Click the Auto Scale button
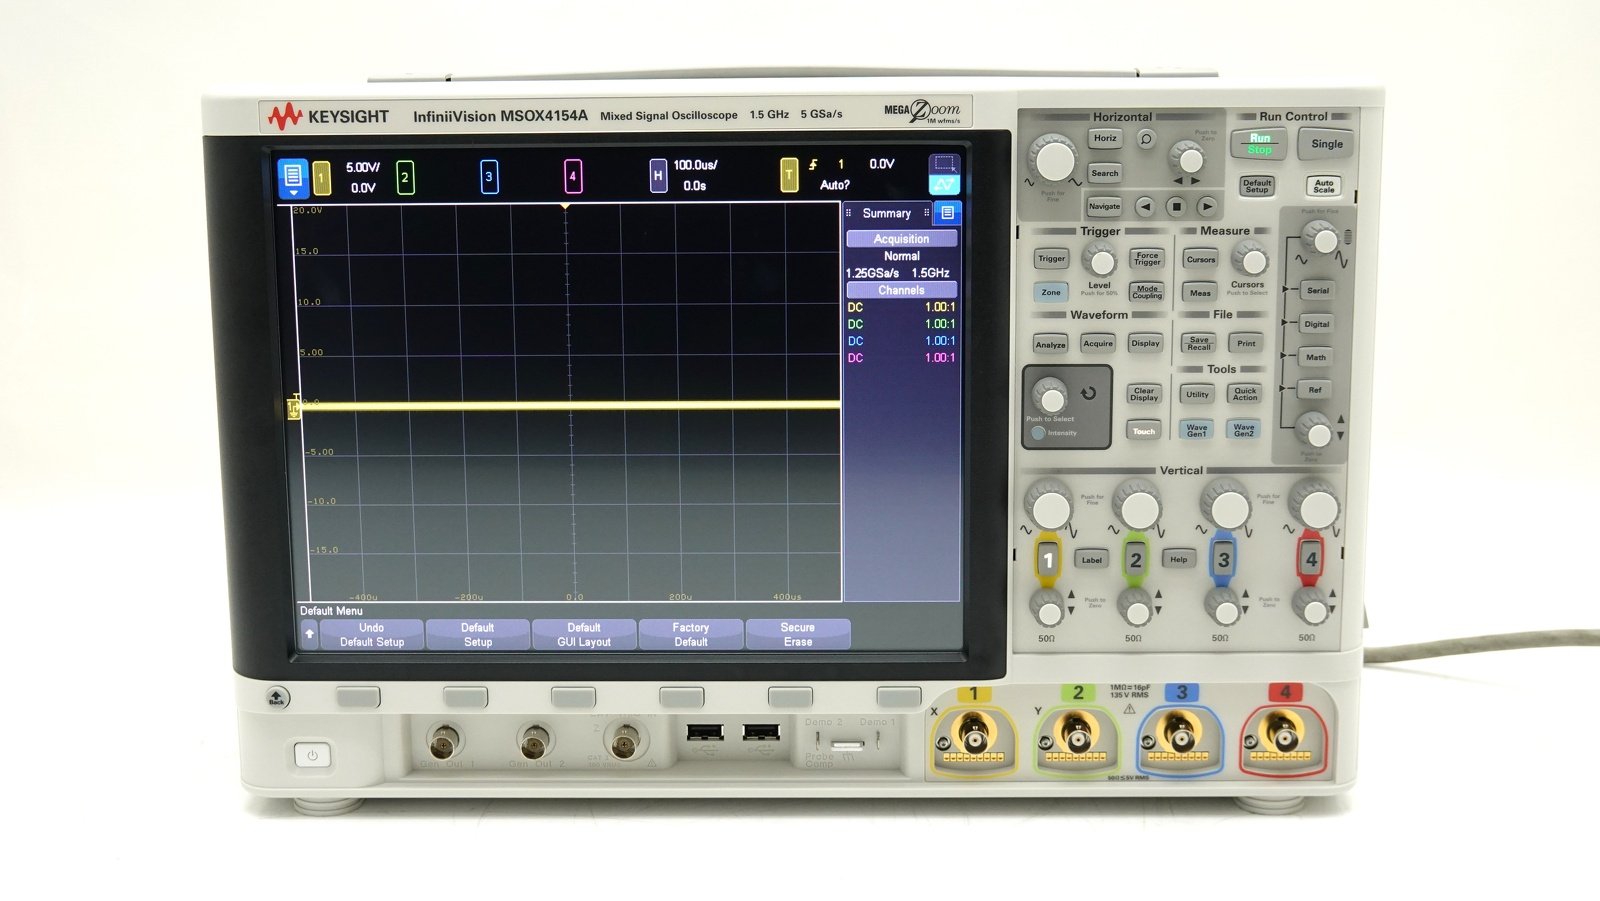 (1324, 186)
